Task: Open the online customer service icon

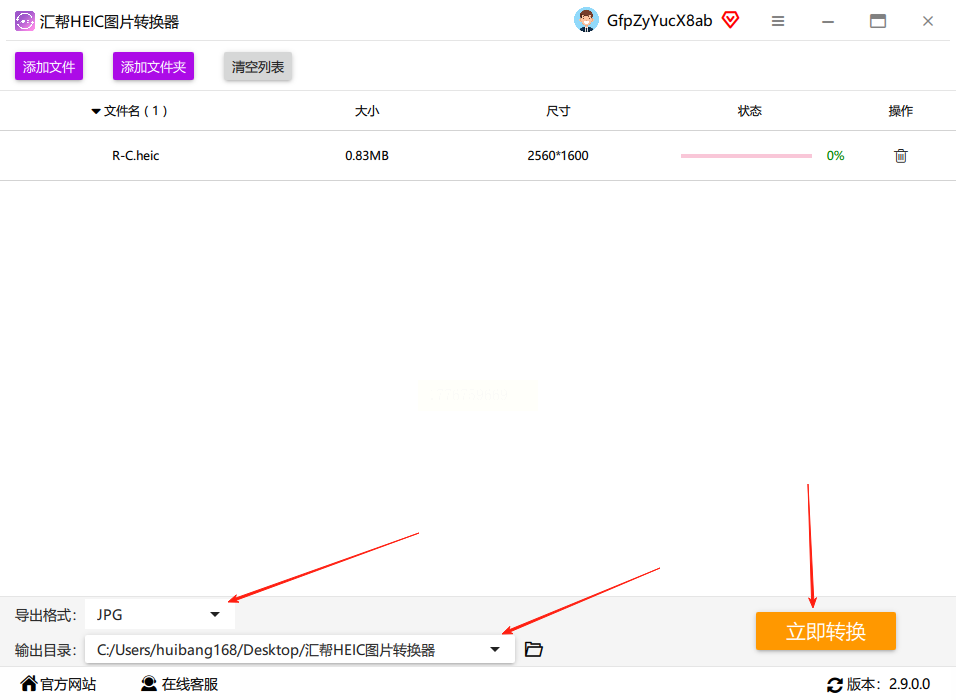Action: point(148,684)
